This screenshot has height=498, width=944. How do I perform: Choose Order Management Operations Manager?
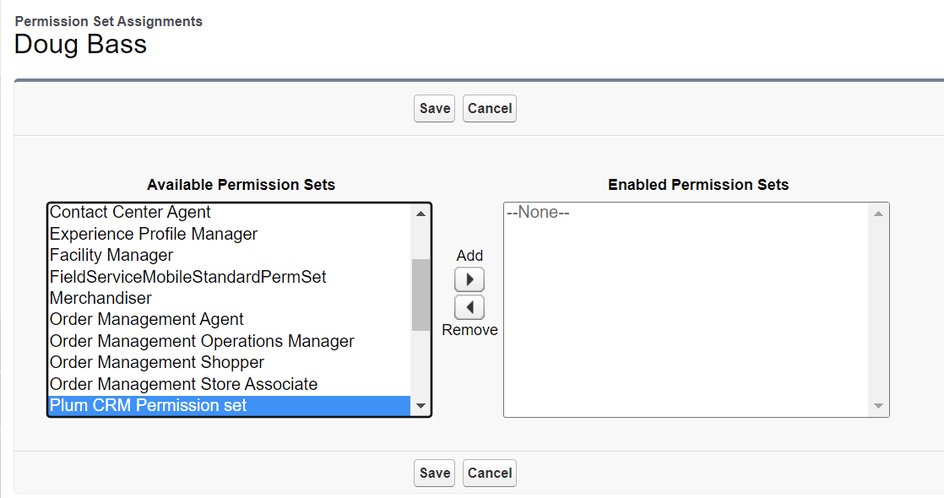click(201, 341)
